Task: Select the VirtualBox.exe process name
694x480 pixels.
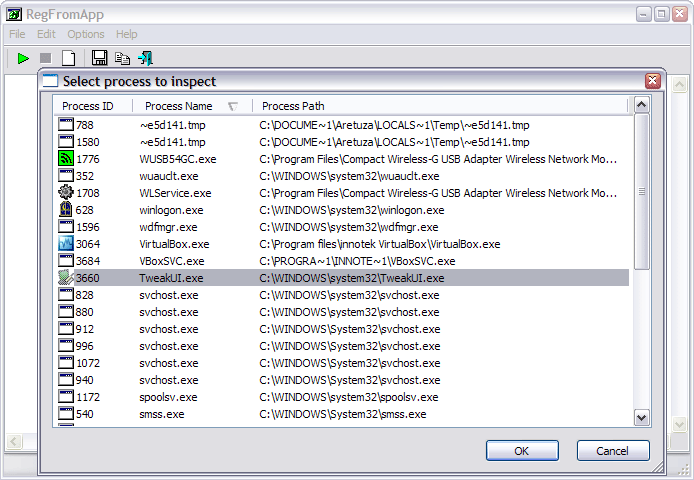Action: 174,244
